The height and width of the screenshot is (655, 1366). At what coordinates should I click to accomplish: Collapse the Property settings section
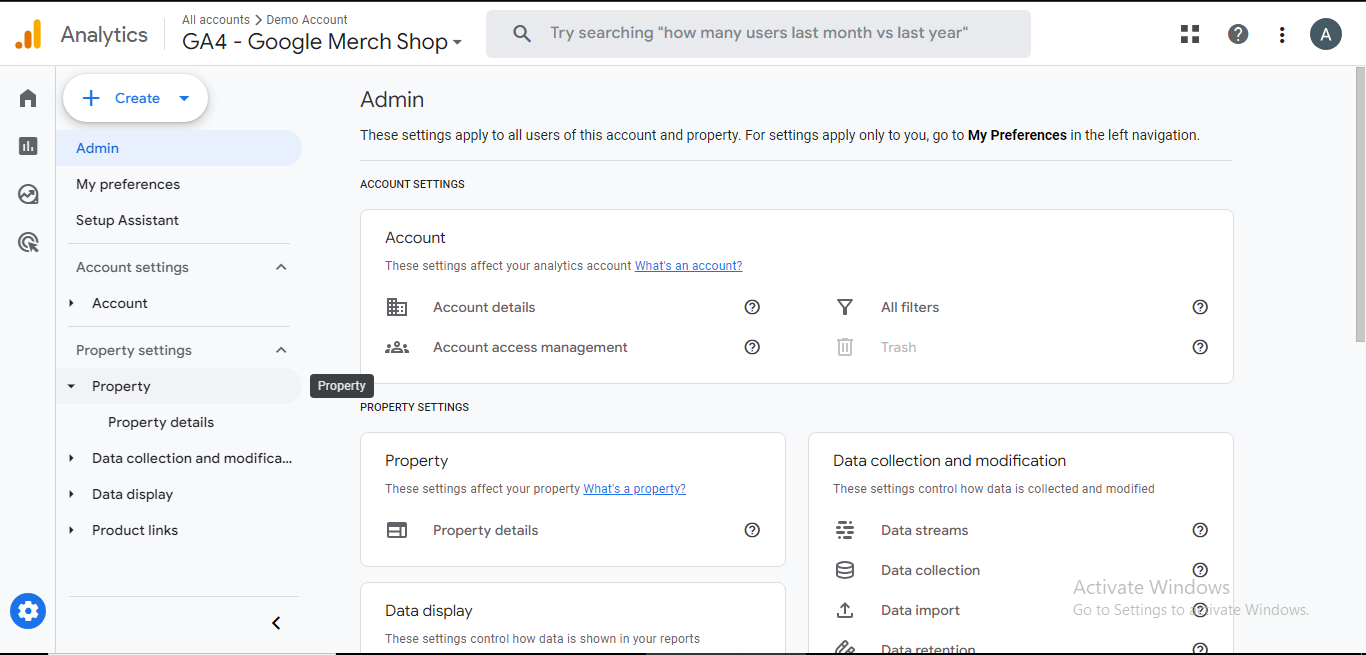[281, 350]
